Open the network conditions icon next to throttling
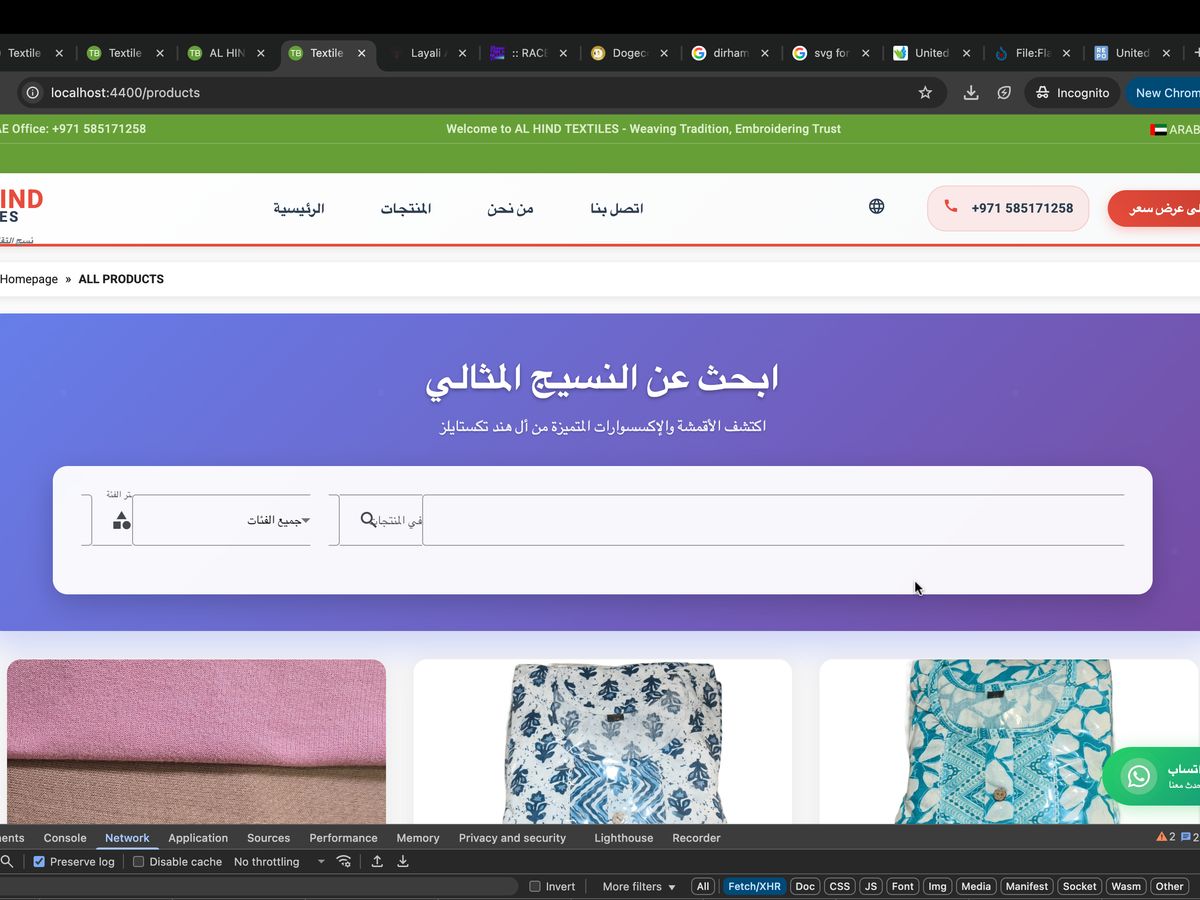 (344, 861)
